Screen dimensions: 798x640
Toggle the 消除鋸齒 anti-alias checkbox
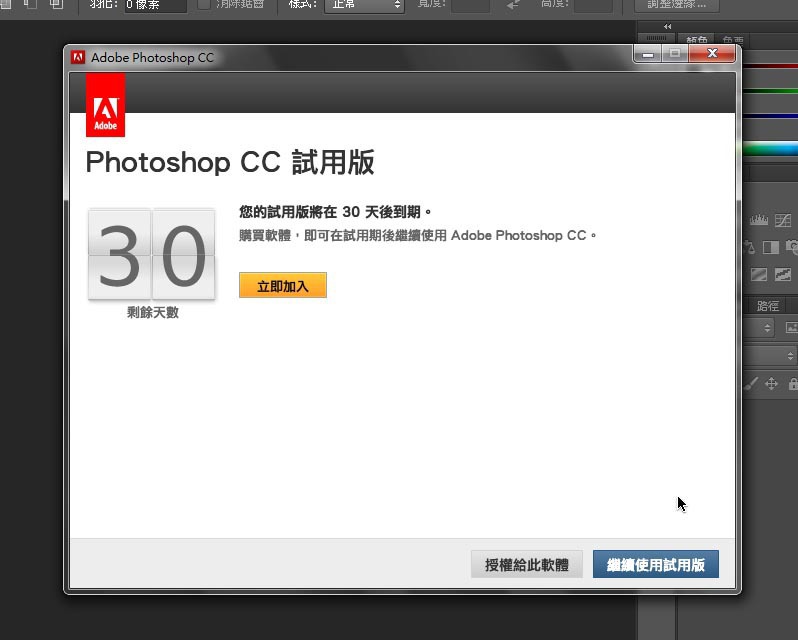[204, 4]
